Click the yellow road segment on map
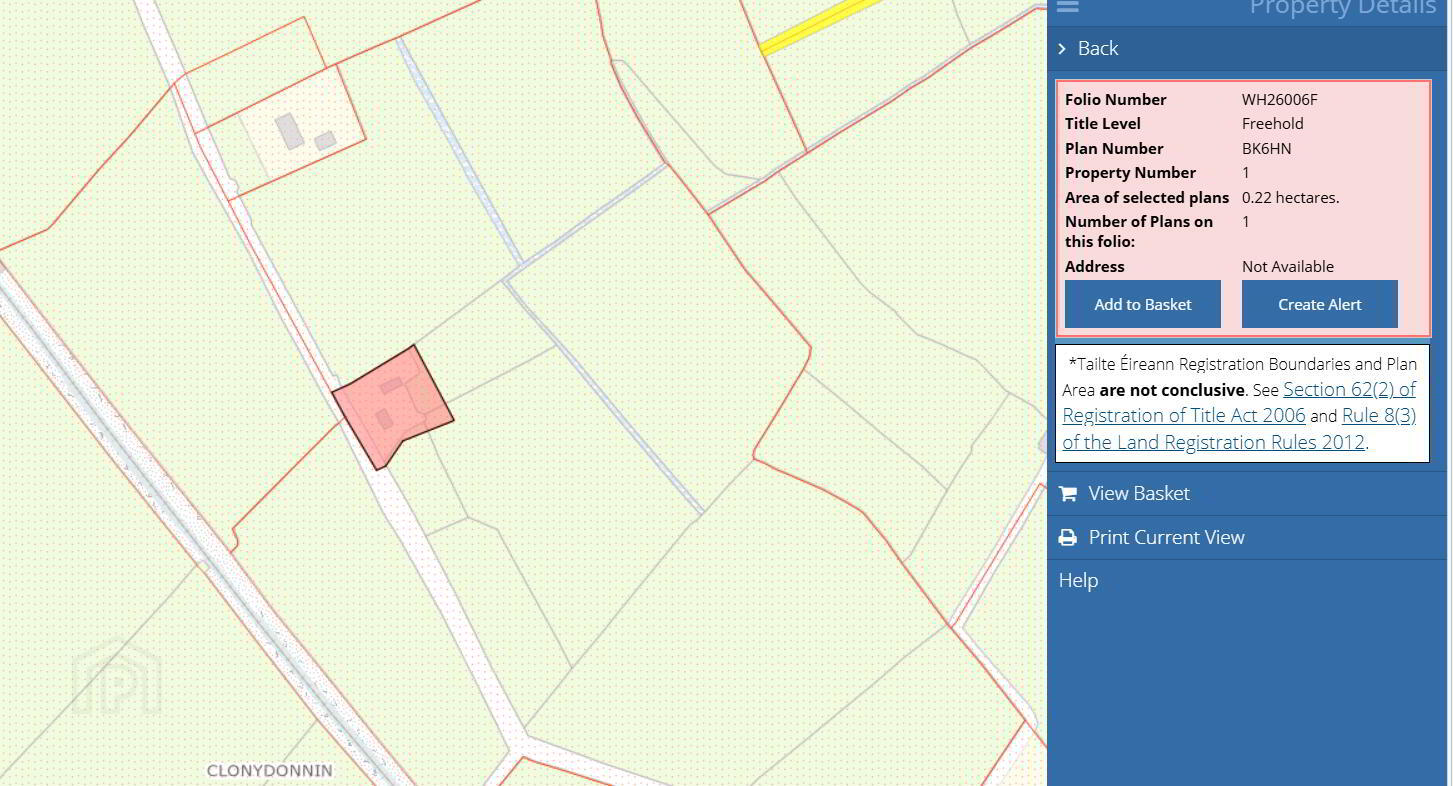The image size is (1453, 786). point(818,25)
